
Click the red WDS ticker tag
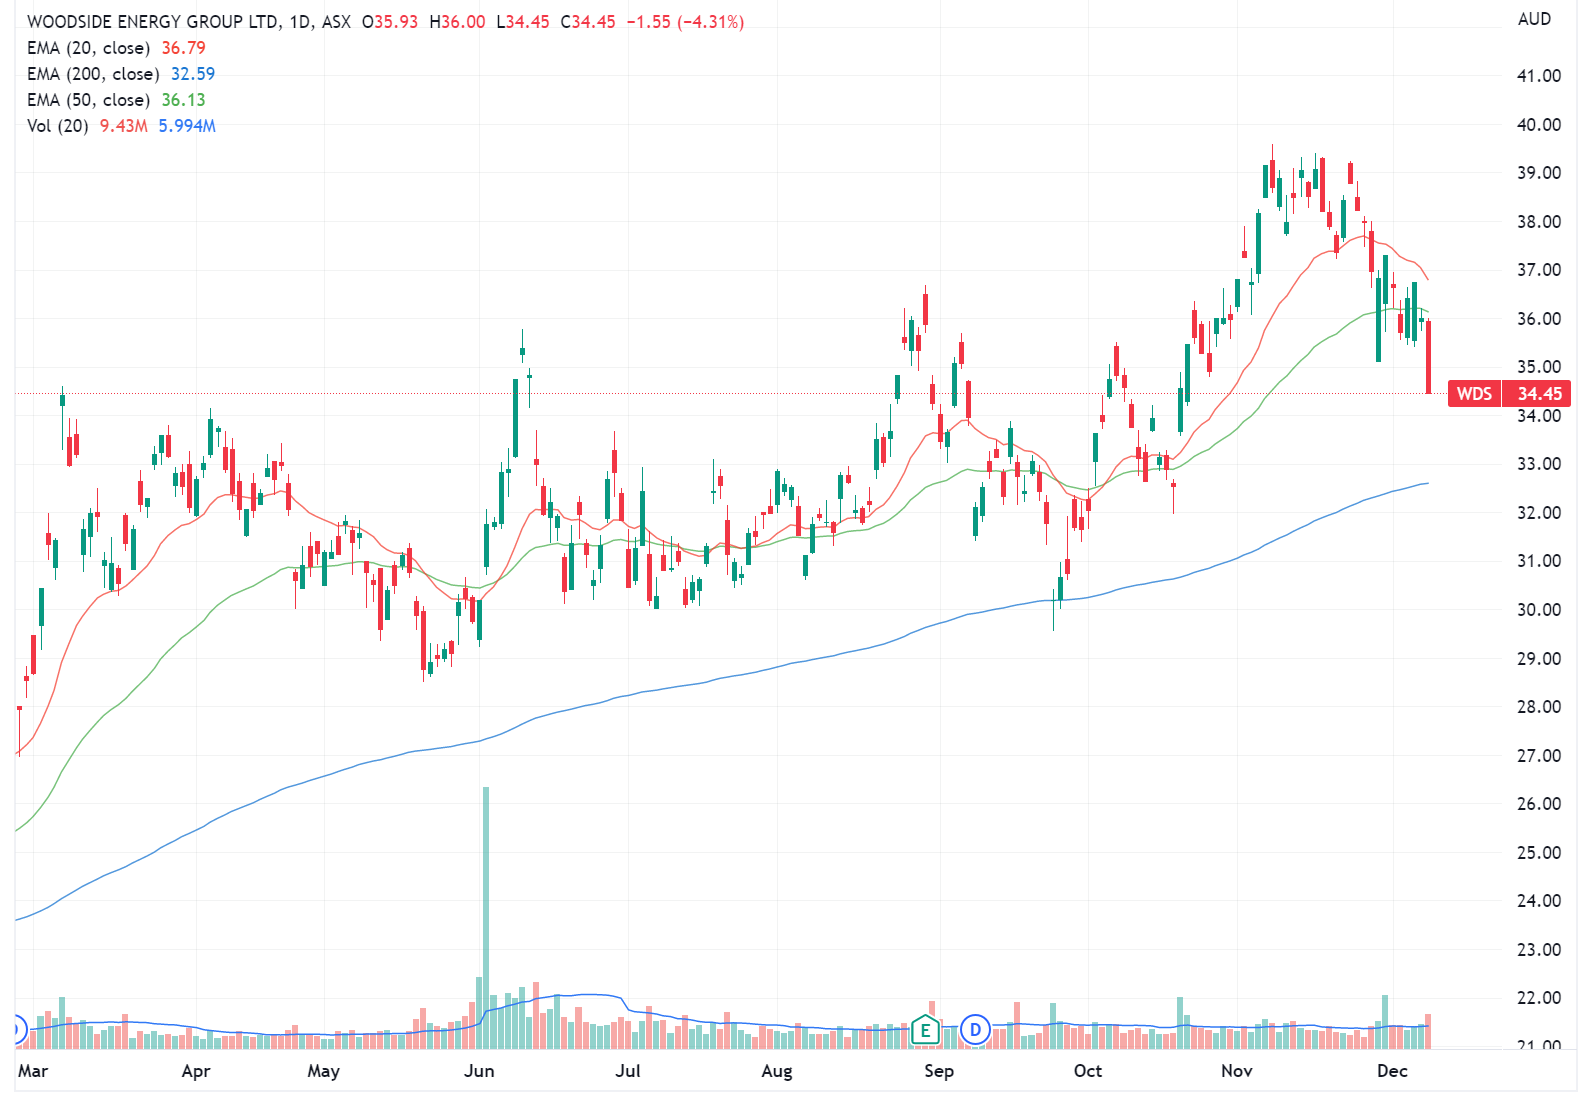(1474, 394)
